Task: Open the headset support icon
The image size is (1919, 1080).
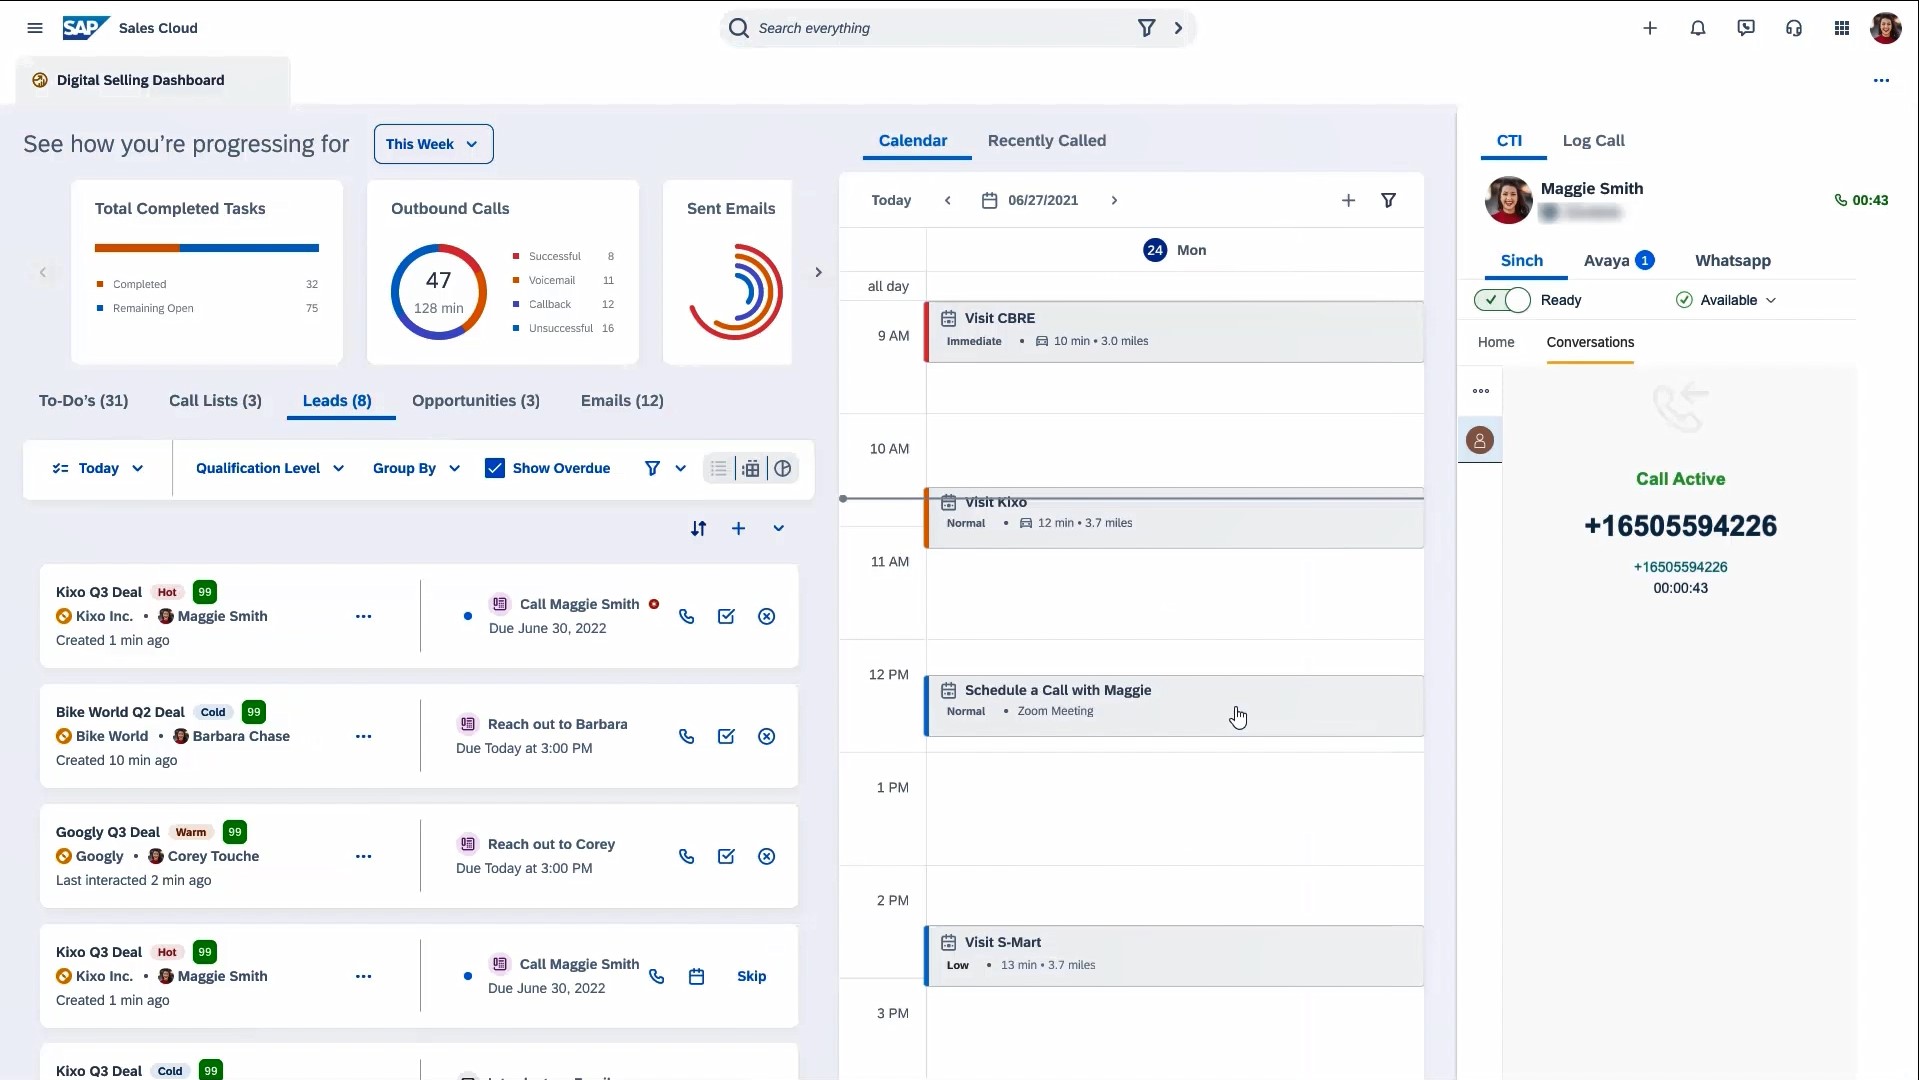Action: pyautogui.click(x=1794, y=28)
